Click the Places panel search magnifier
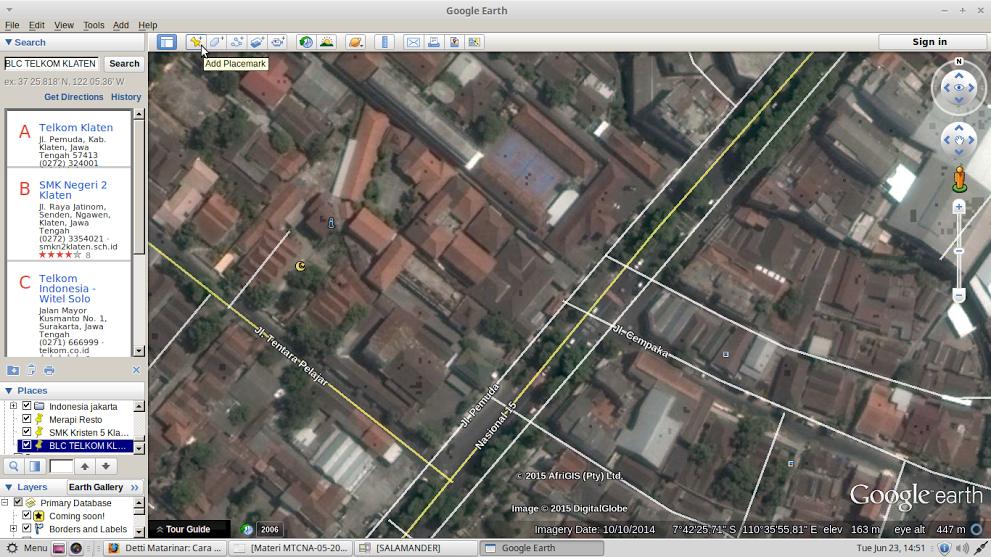Screen dimensions: 991x557 pyautogui.click(x=13, y=467)
